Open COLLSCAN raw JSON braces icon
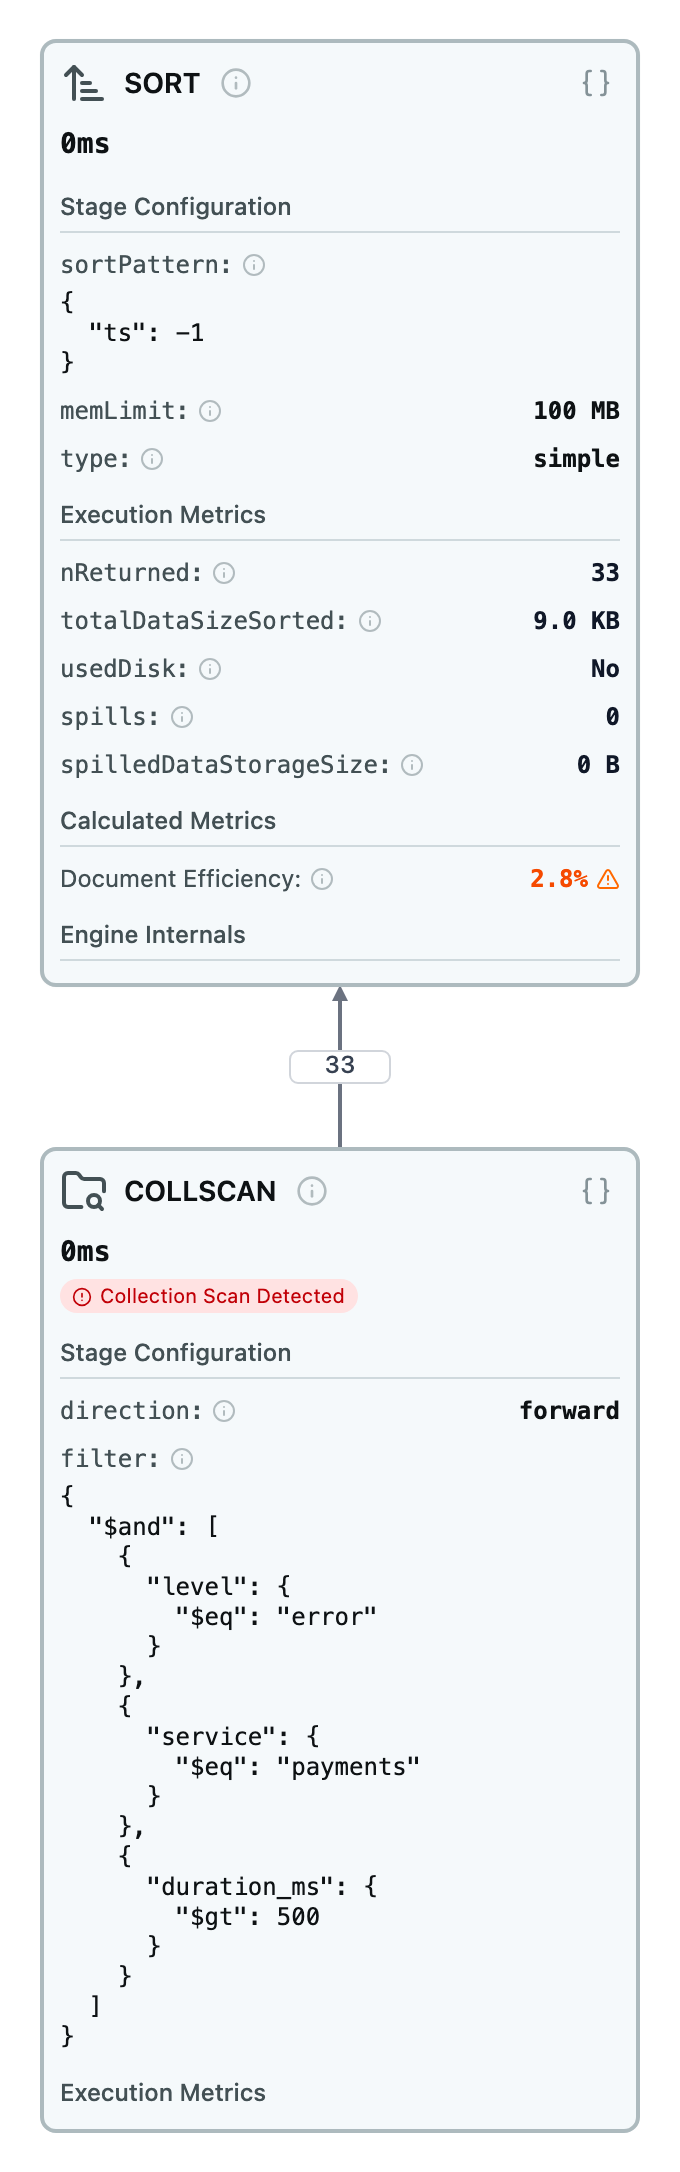 (596, 1191)
